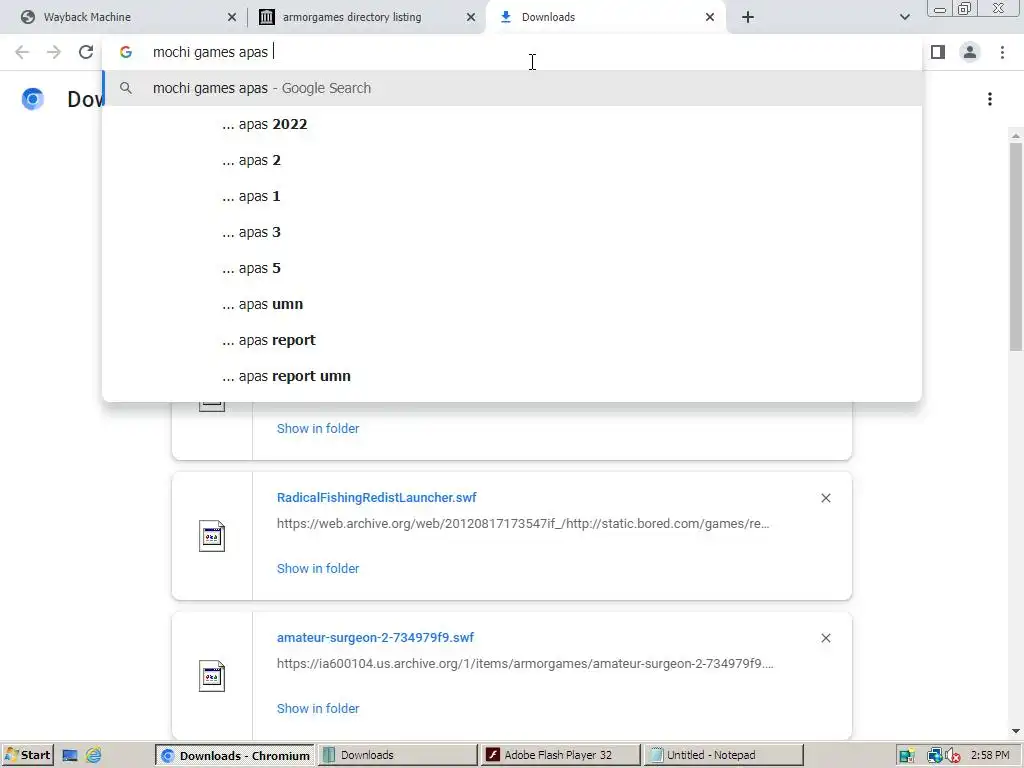Open the Downloads folder taskbar button
This screenshot has height=768, width=1024.
point(398,755)
